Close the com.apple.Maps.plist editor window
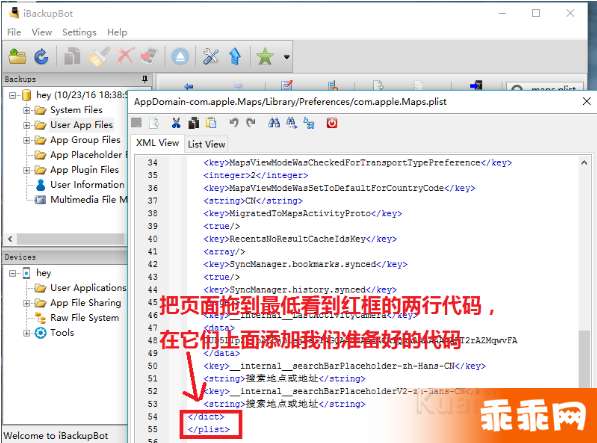 pos(587,101)
